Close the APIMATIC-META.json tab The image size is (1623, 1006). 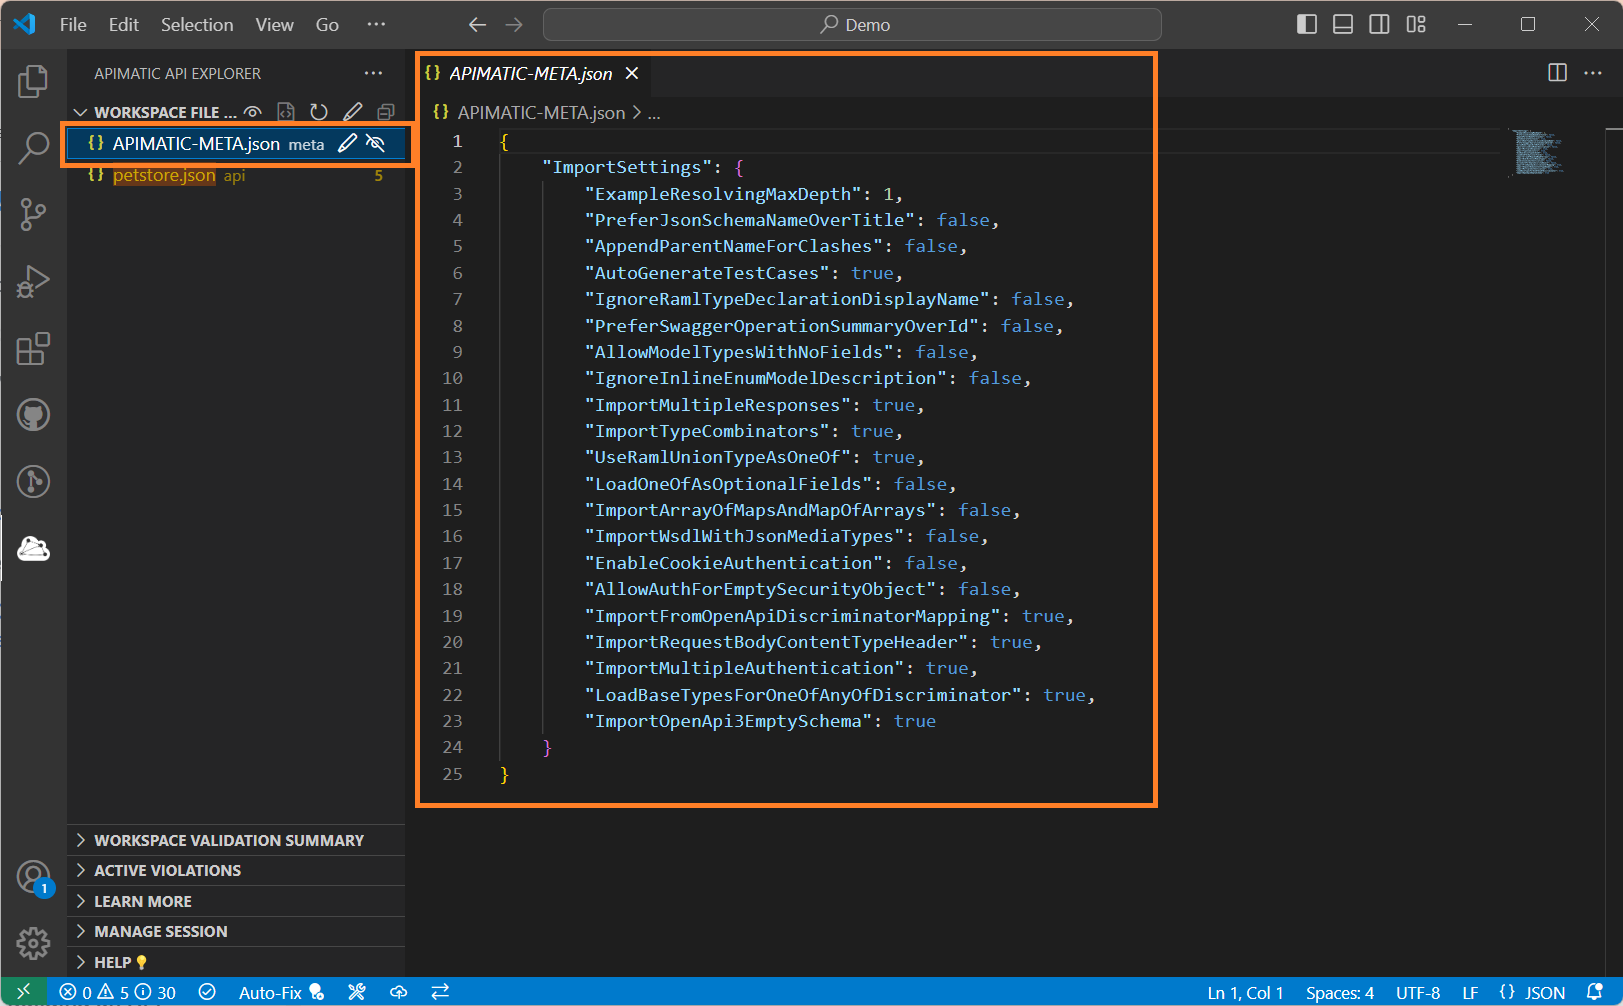(x=632, y=73)
